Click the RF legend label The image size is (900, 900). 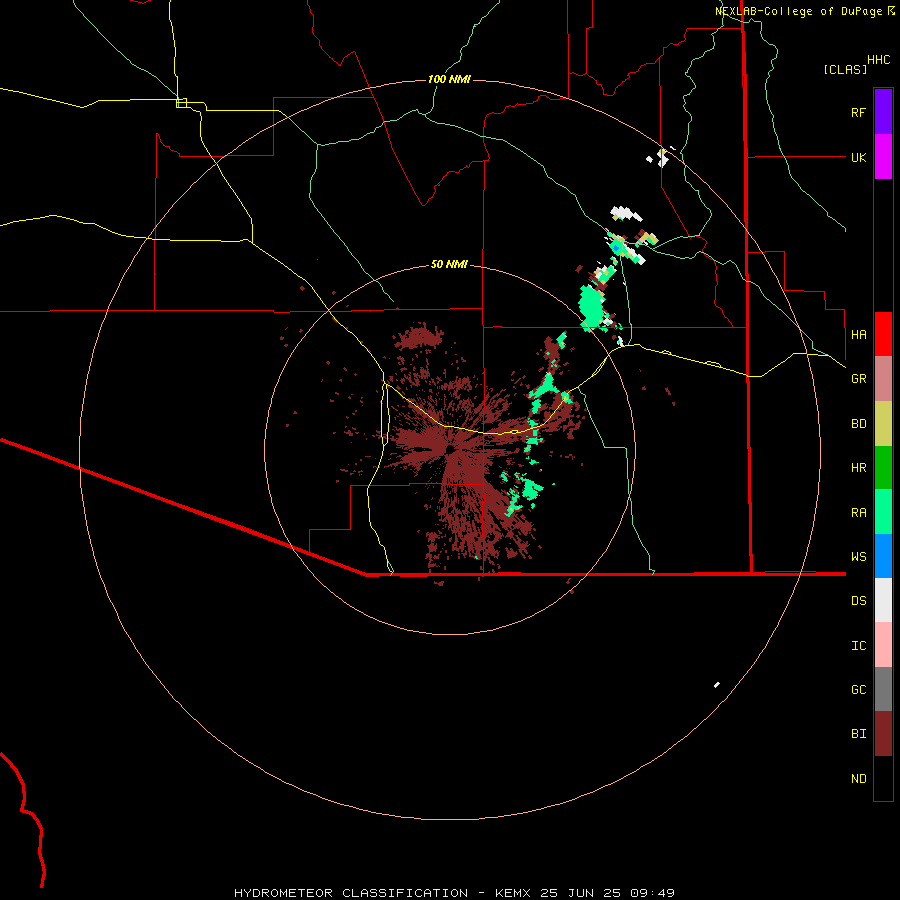click(x=858, y=112)
